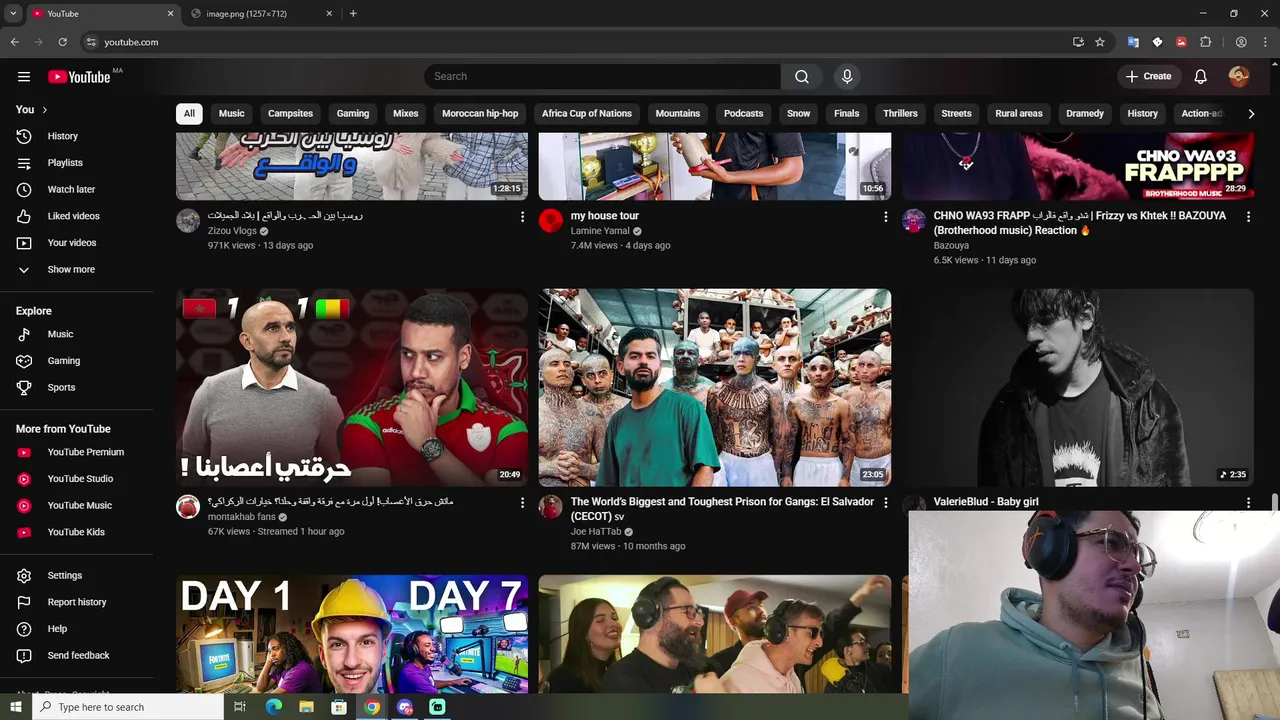Select the Music filter chip
The height and width of the screenshot is (720, 1280).
(231, 114)
